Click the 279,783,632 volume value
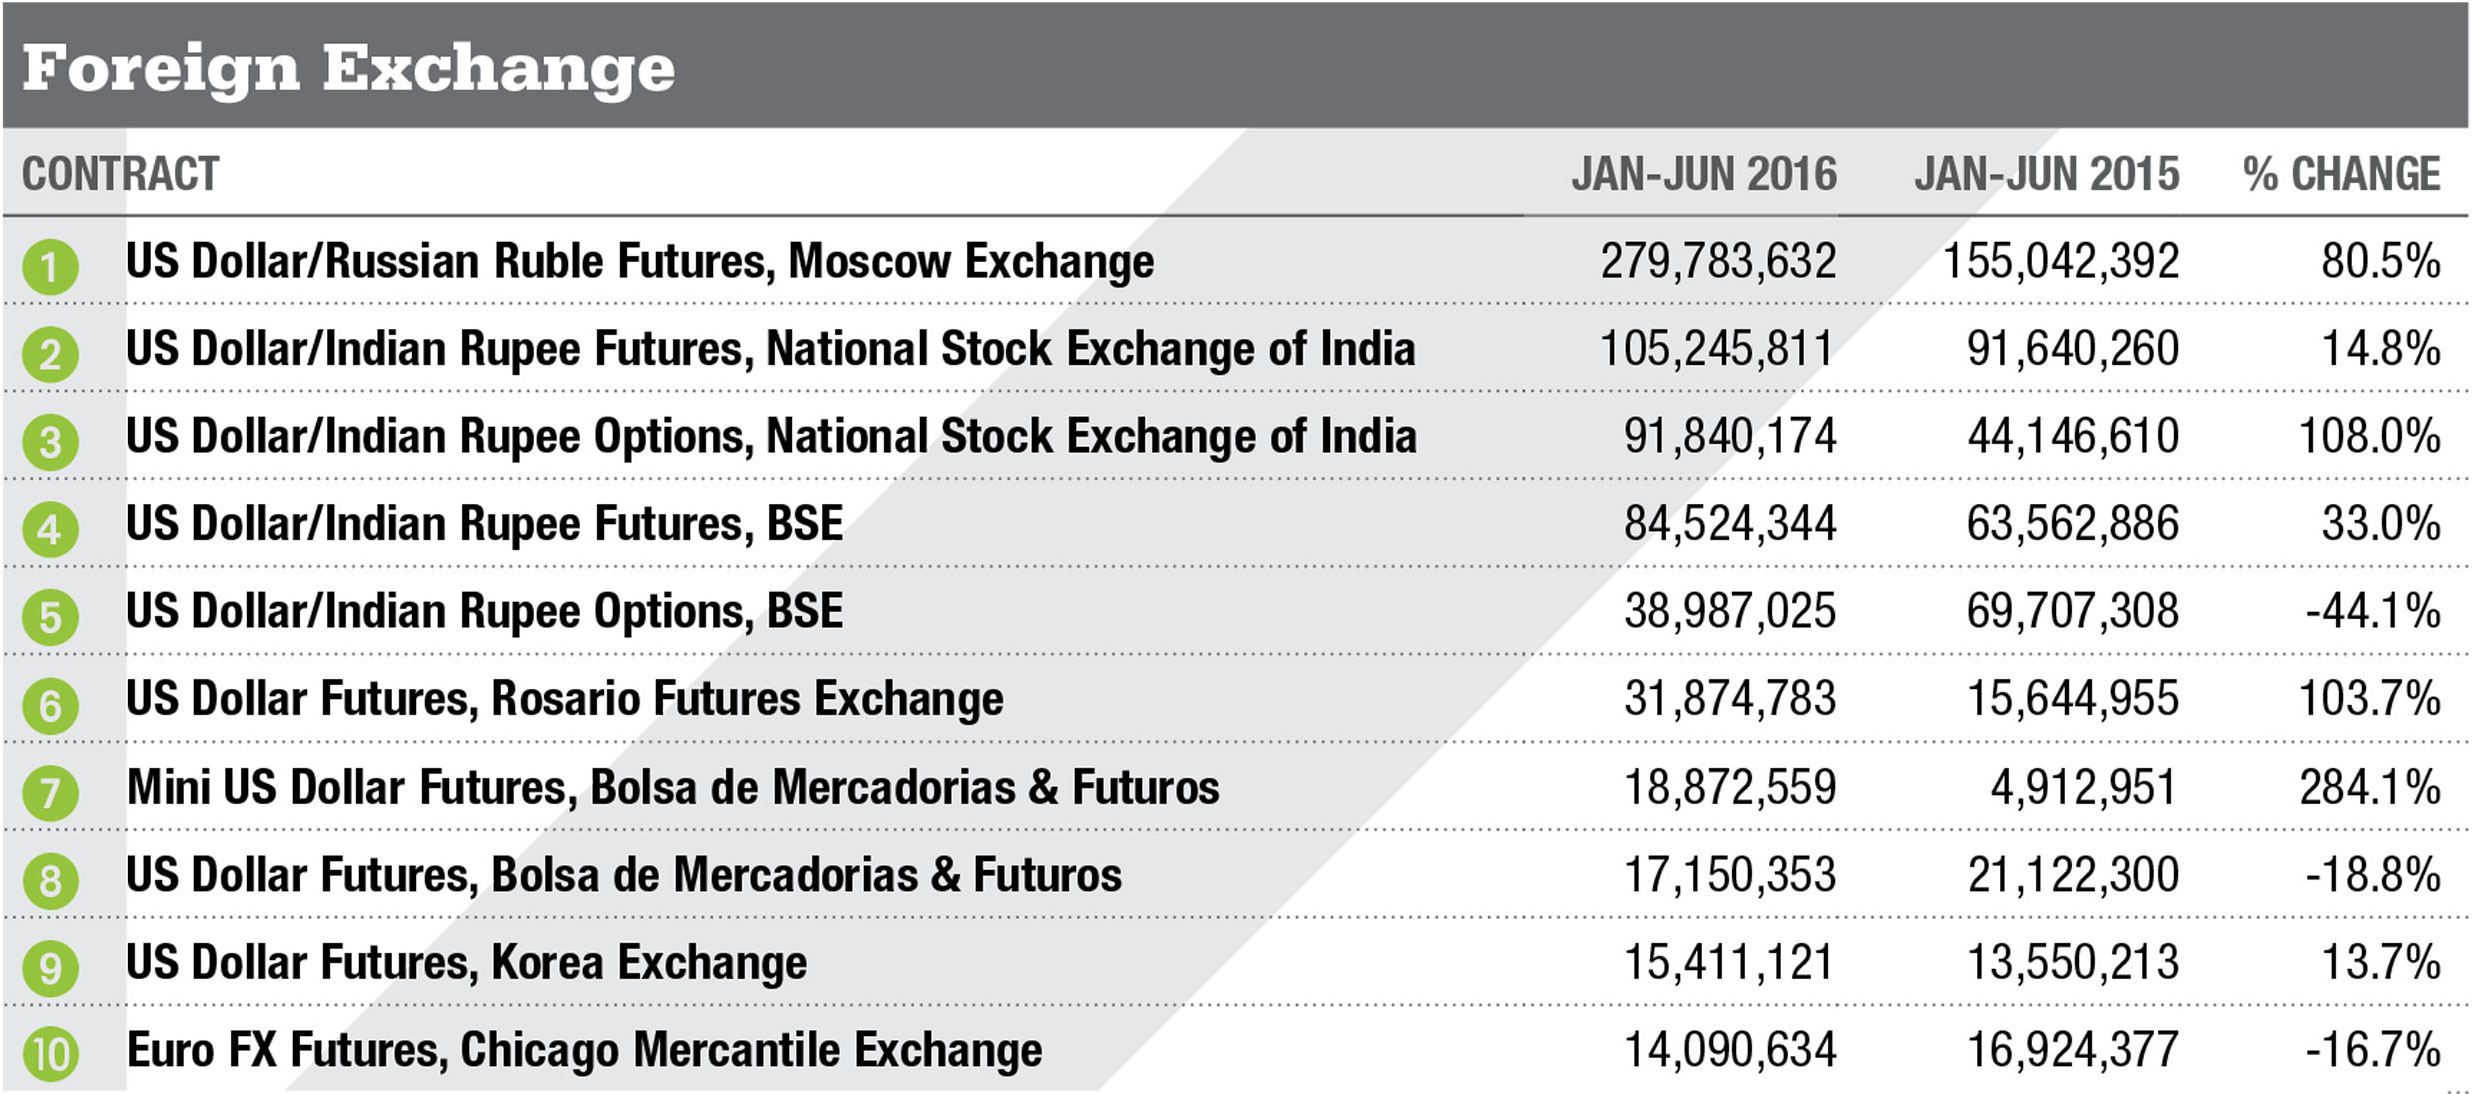The height and width of the screenshot is (1094, 2472). (x=1718, y=262)
